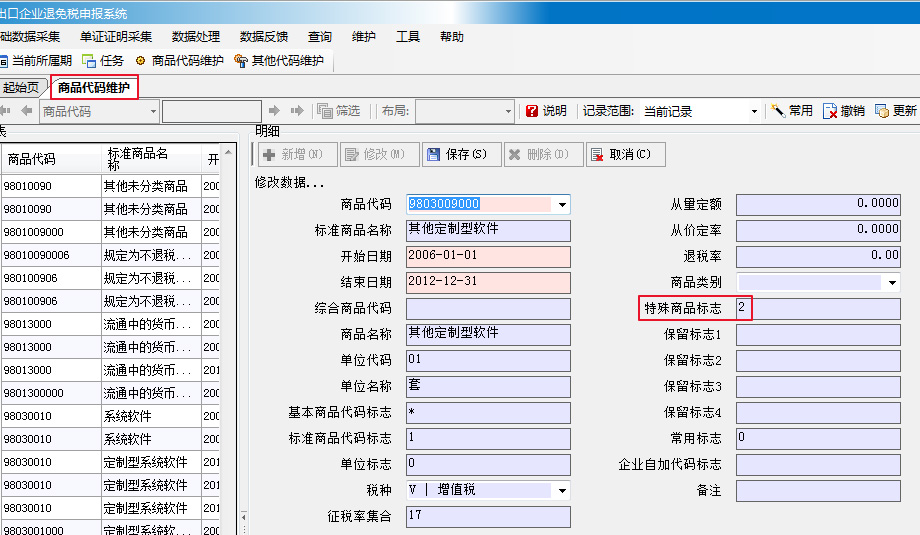Open the 说明 help icon

coord(532,111)
